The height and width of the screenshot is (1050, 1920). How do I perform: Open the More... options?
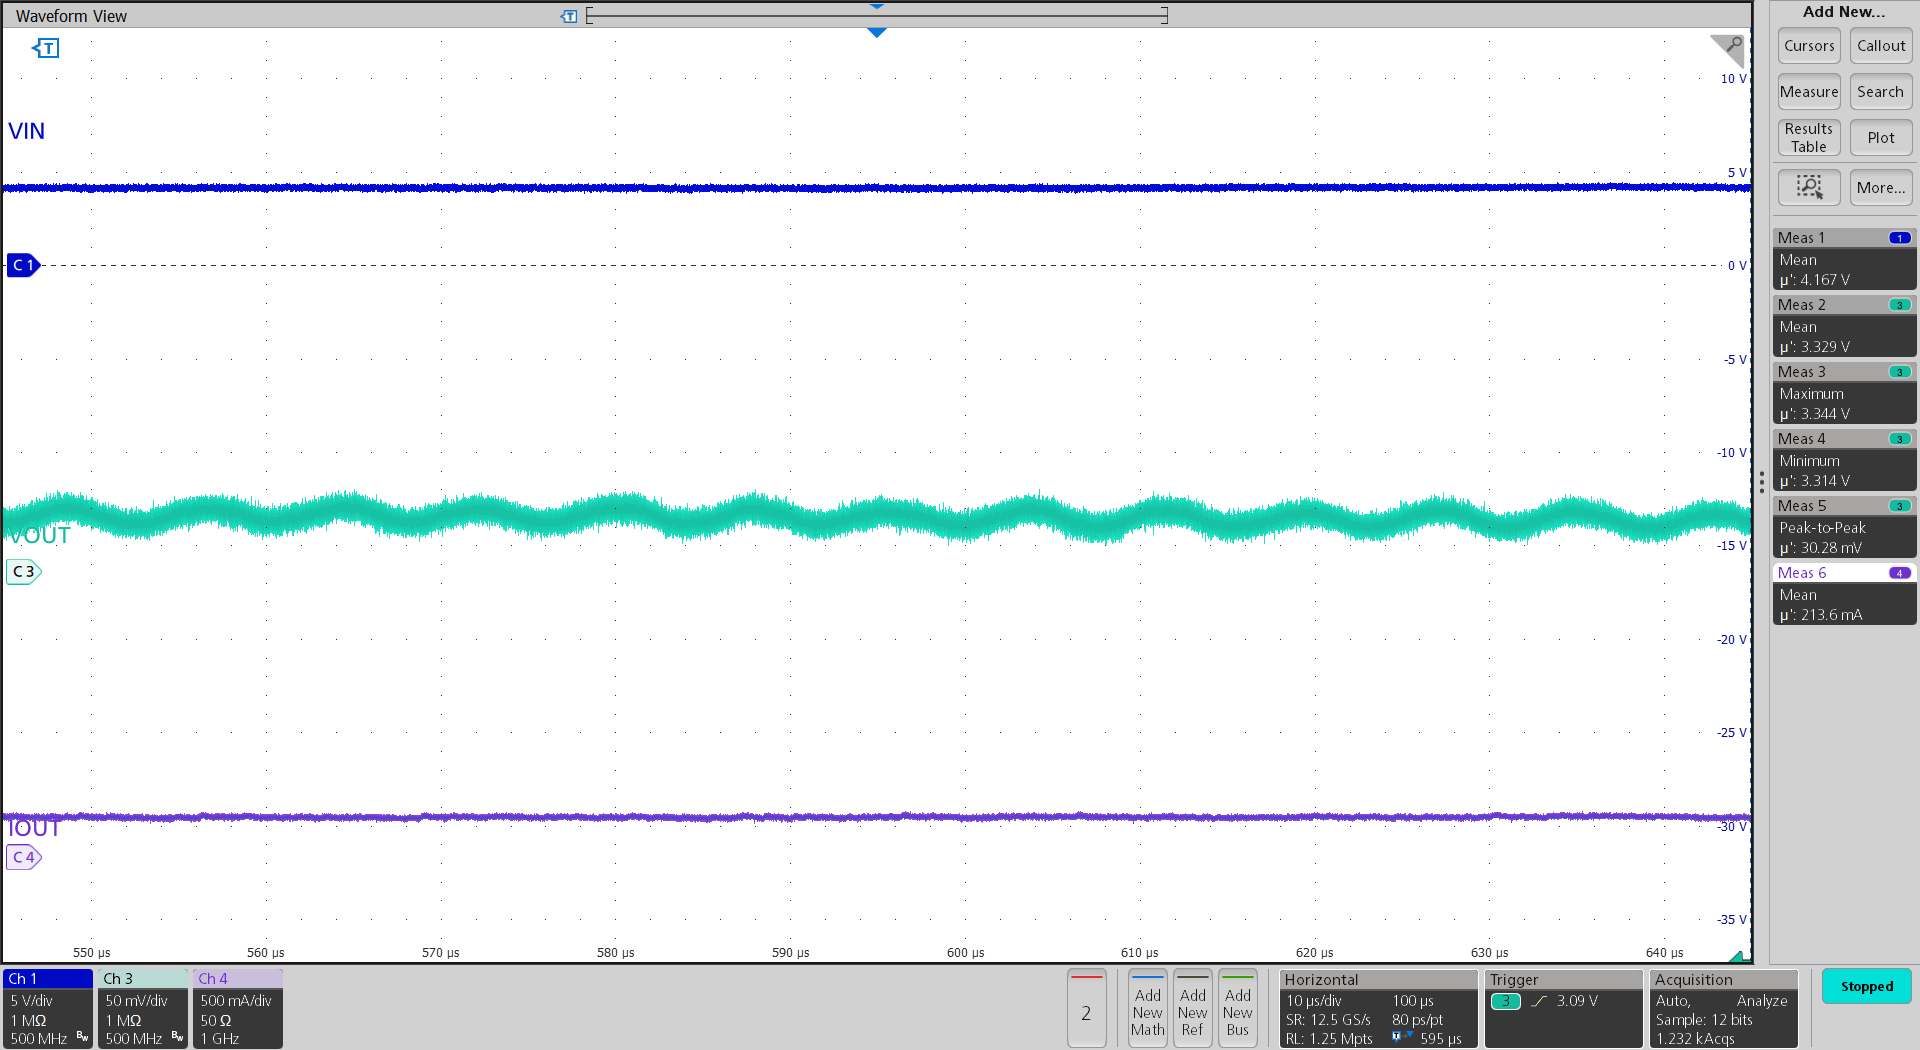[x=1881, y=188]
